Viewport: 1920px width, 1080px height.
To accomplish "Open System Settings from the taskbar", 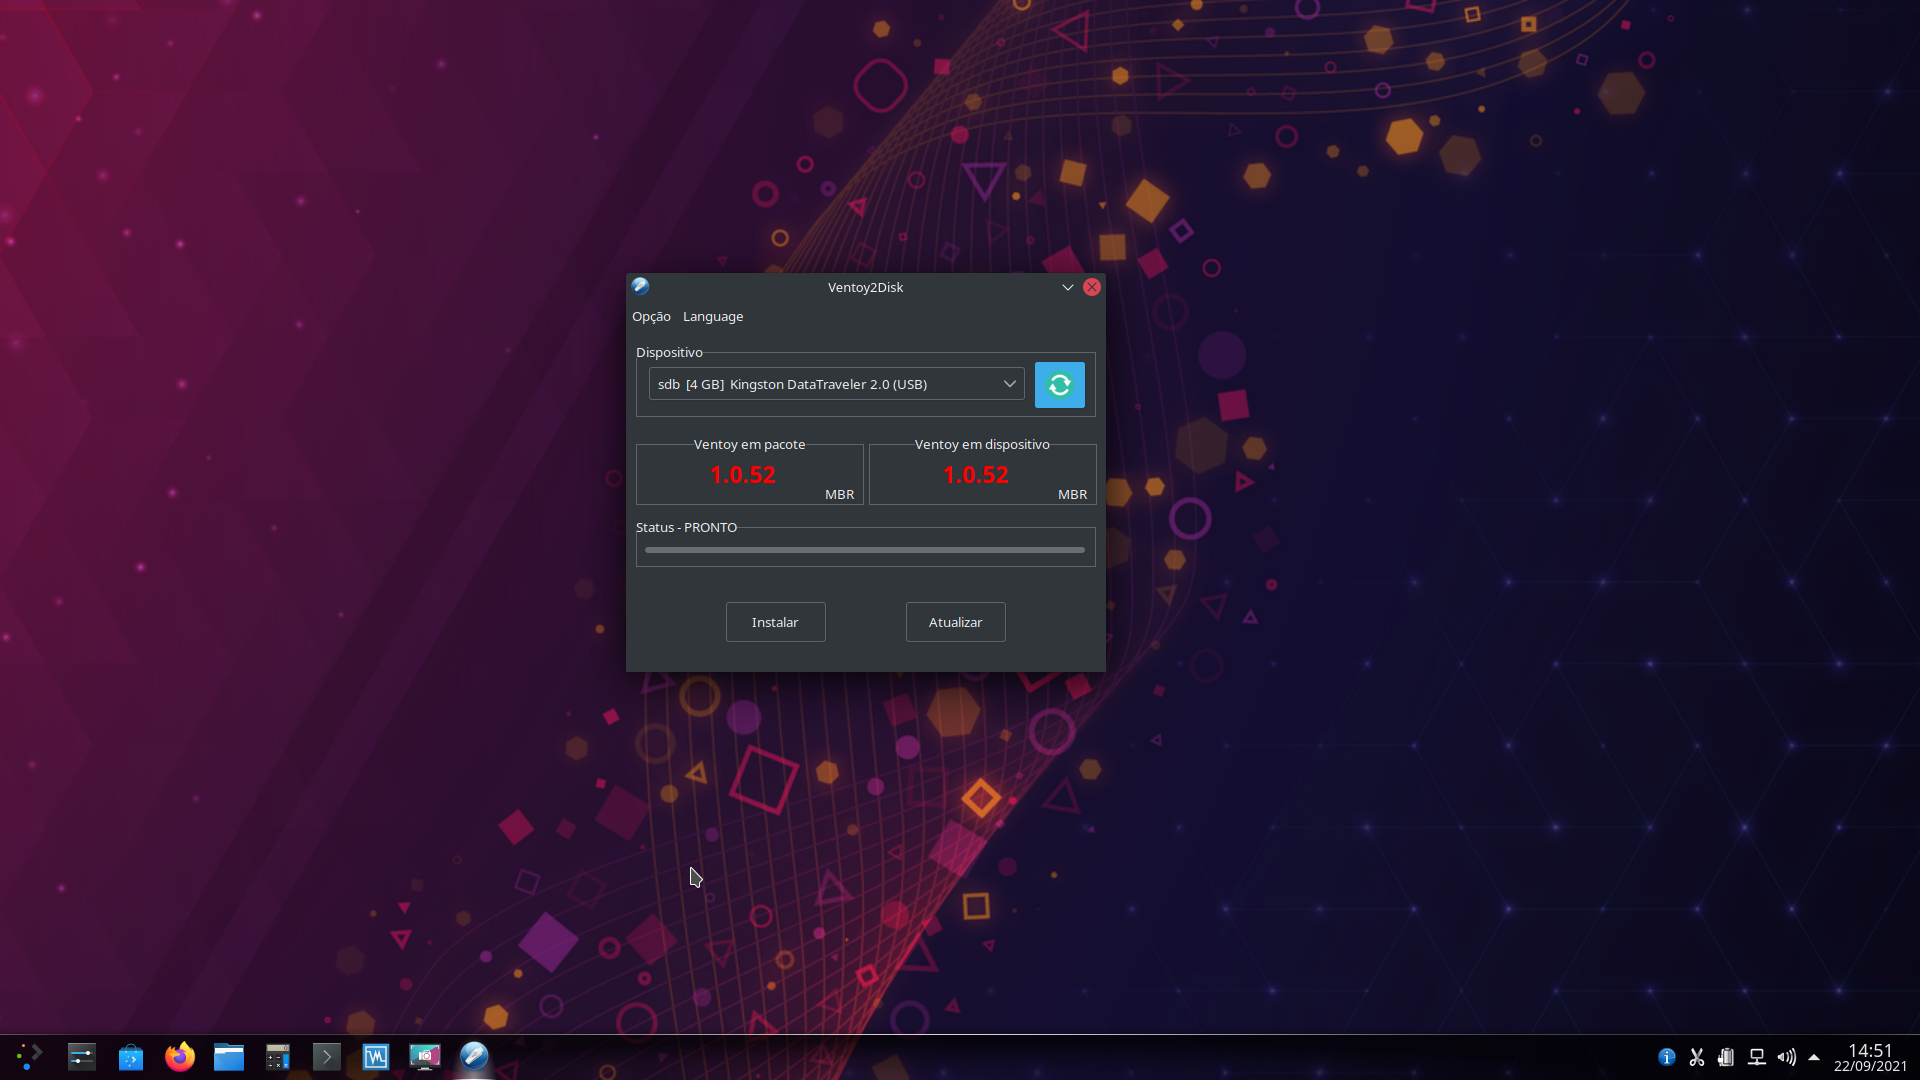I will click(81, 1056).
